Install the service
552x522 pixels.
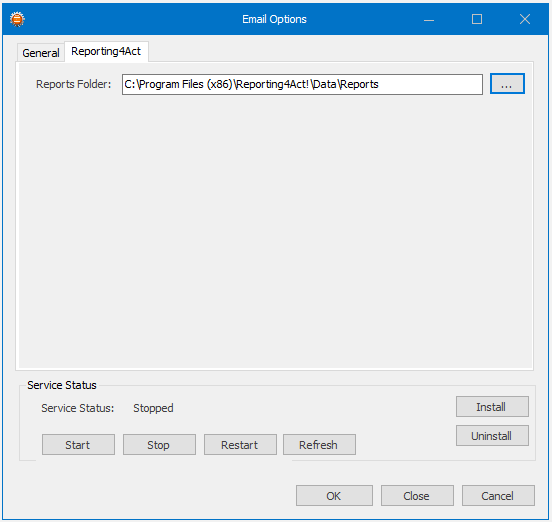(x=492, y=407)
